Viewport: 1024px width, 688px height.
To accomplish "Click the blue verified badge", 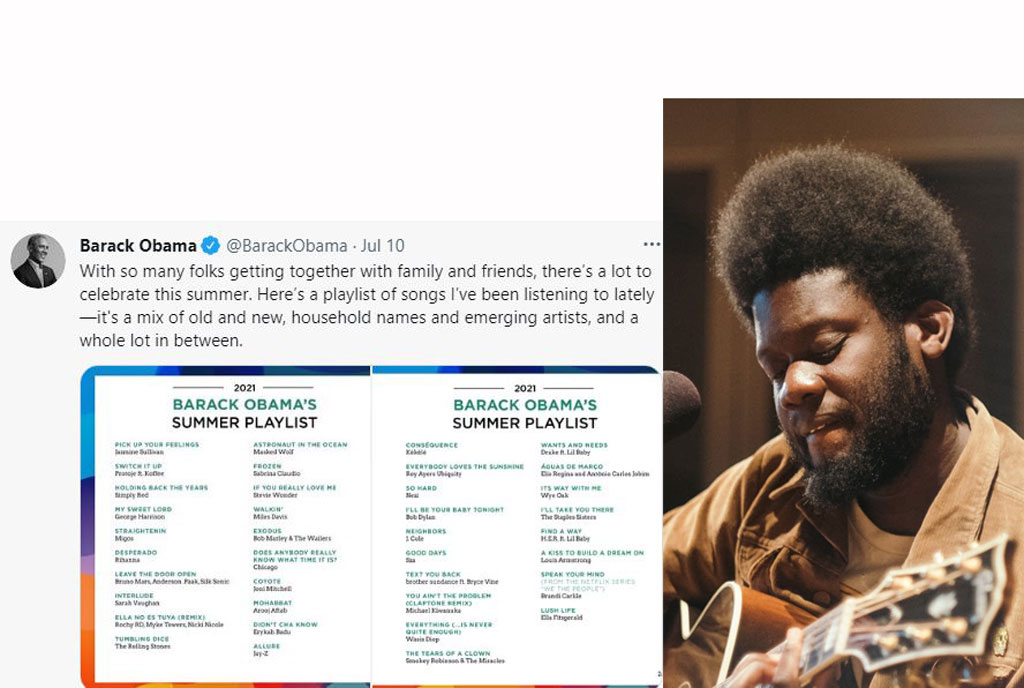I will [x=210, y=245].
